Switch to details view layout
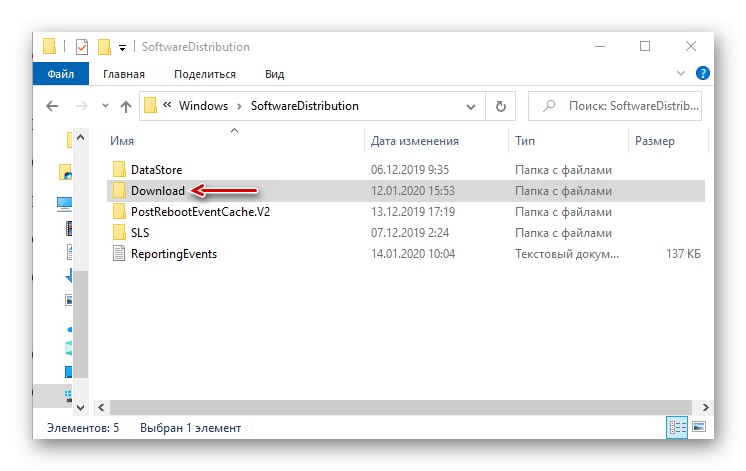This screenshot has height=471, width=746. [677, 428]
